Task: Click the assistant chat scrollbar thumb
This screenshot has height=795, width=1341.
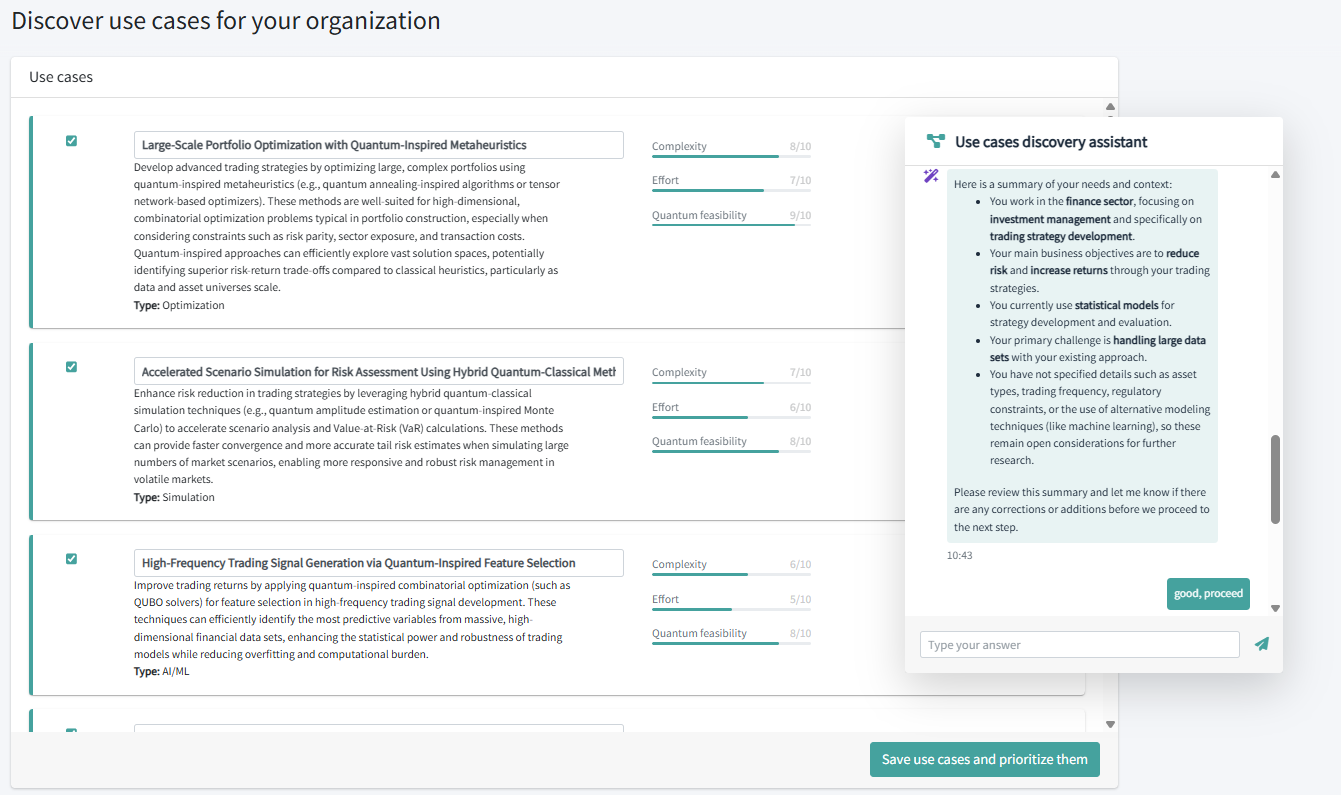Action: [1275, 479]
